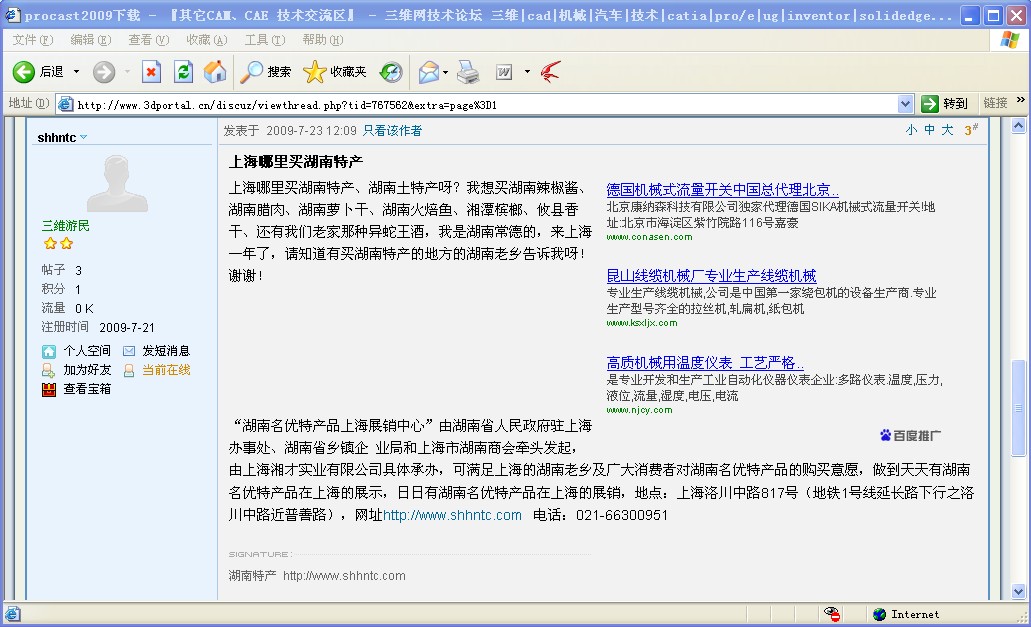Image resolution: width=1031 pixels, height=627 pixels.
Task: Open the Back button history dropdown
Action: [x=76, y=72]
